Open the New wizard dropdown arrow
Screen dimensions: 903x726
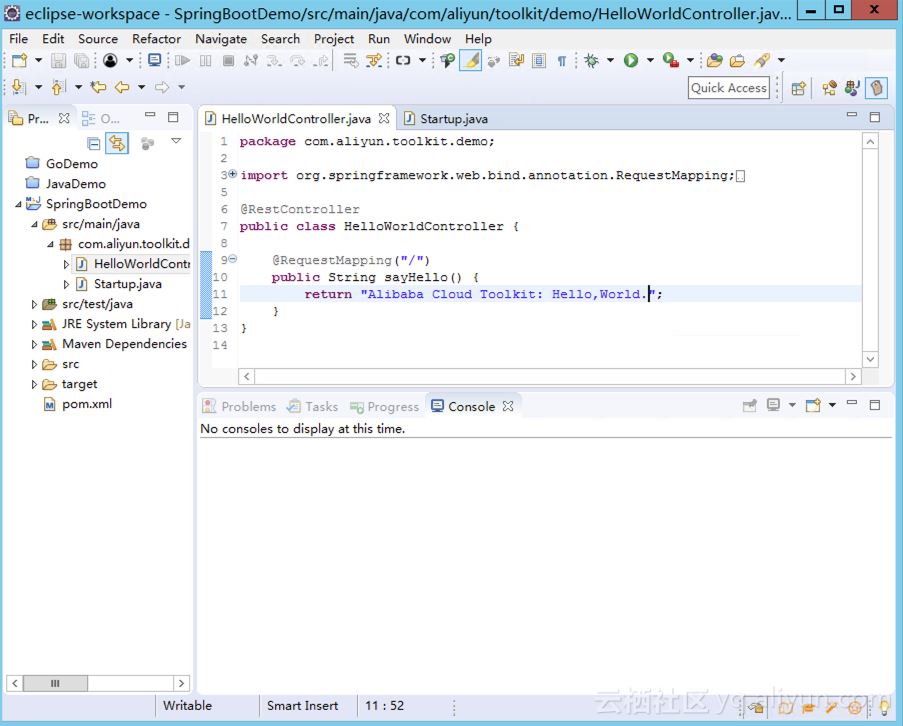(39, 60)
